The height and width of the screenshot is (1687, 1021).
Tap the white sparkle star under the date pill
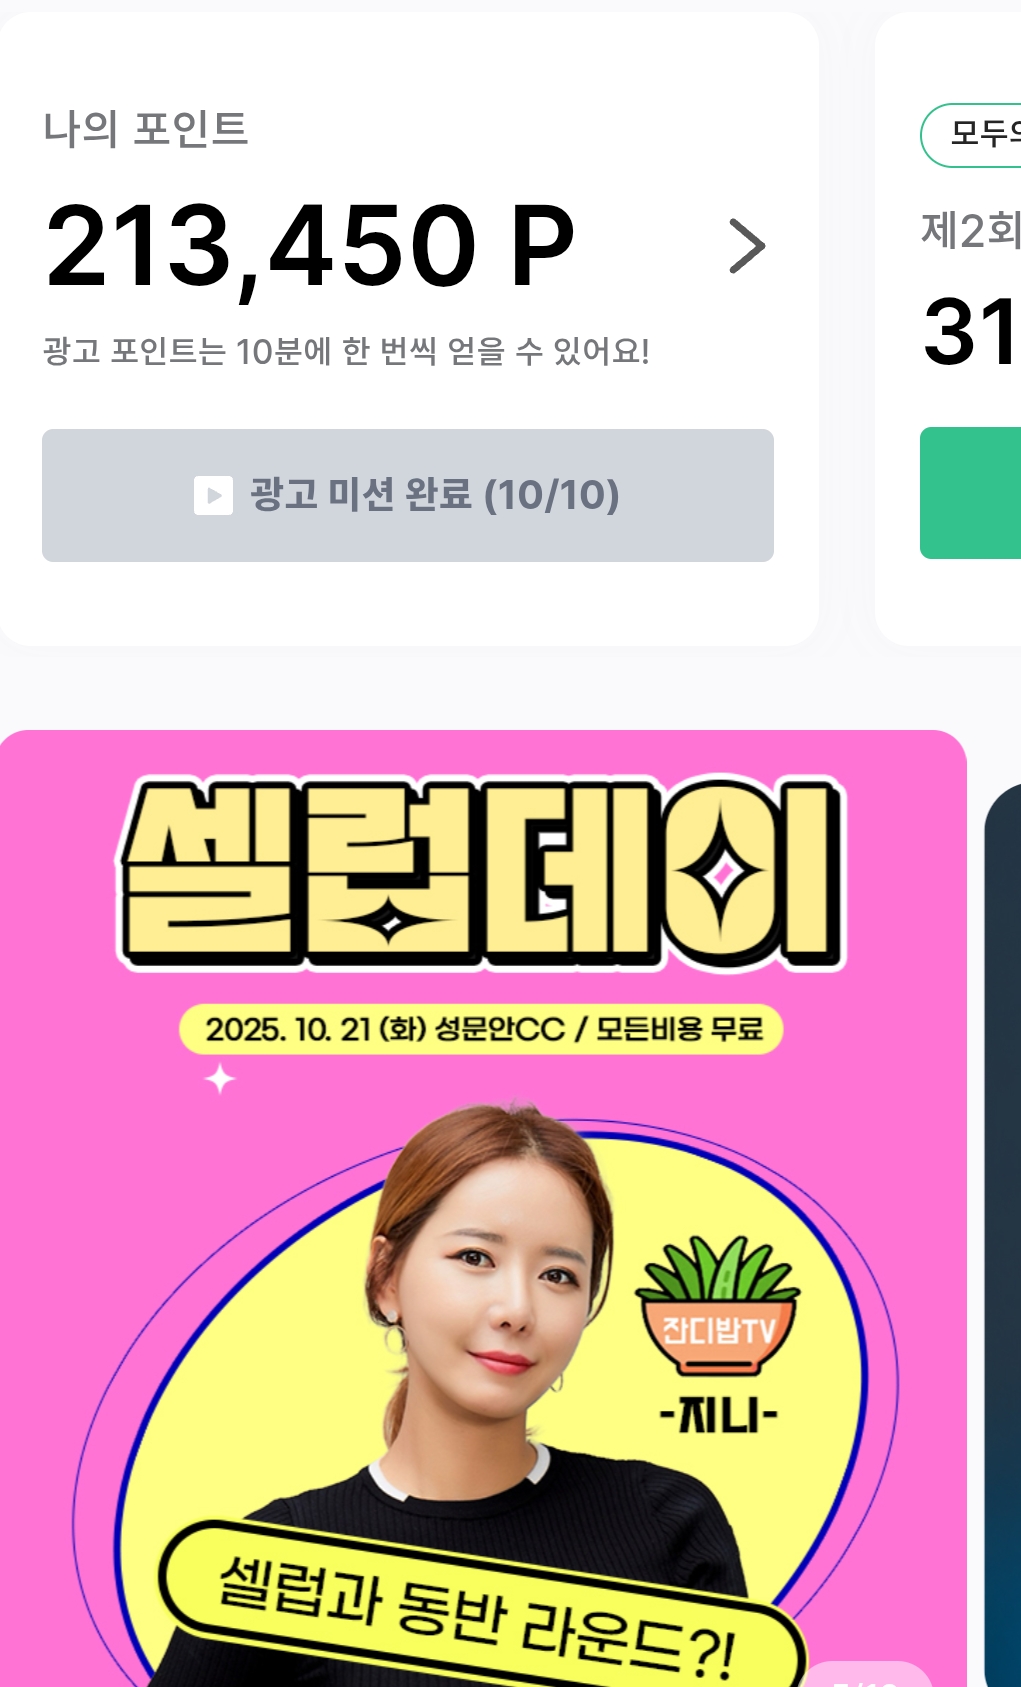click(220, 1079)
